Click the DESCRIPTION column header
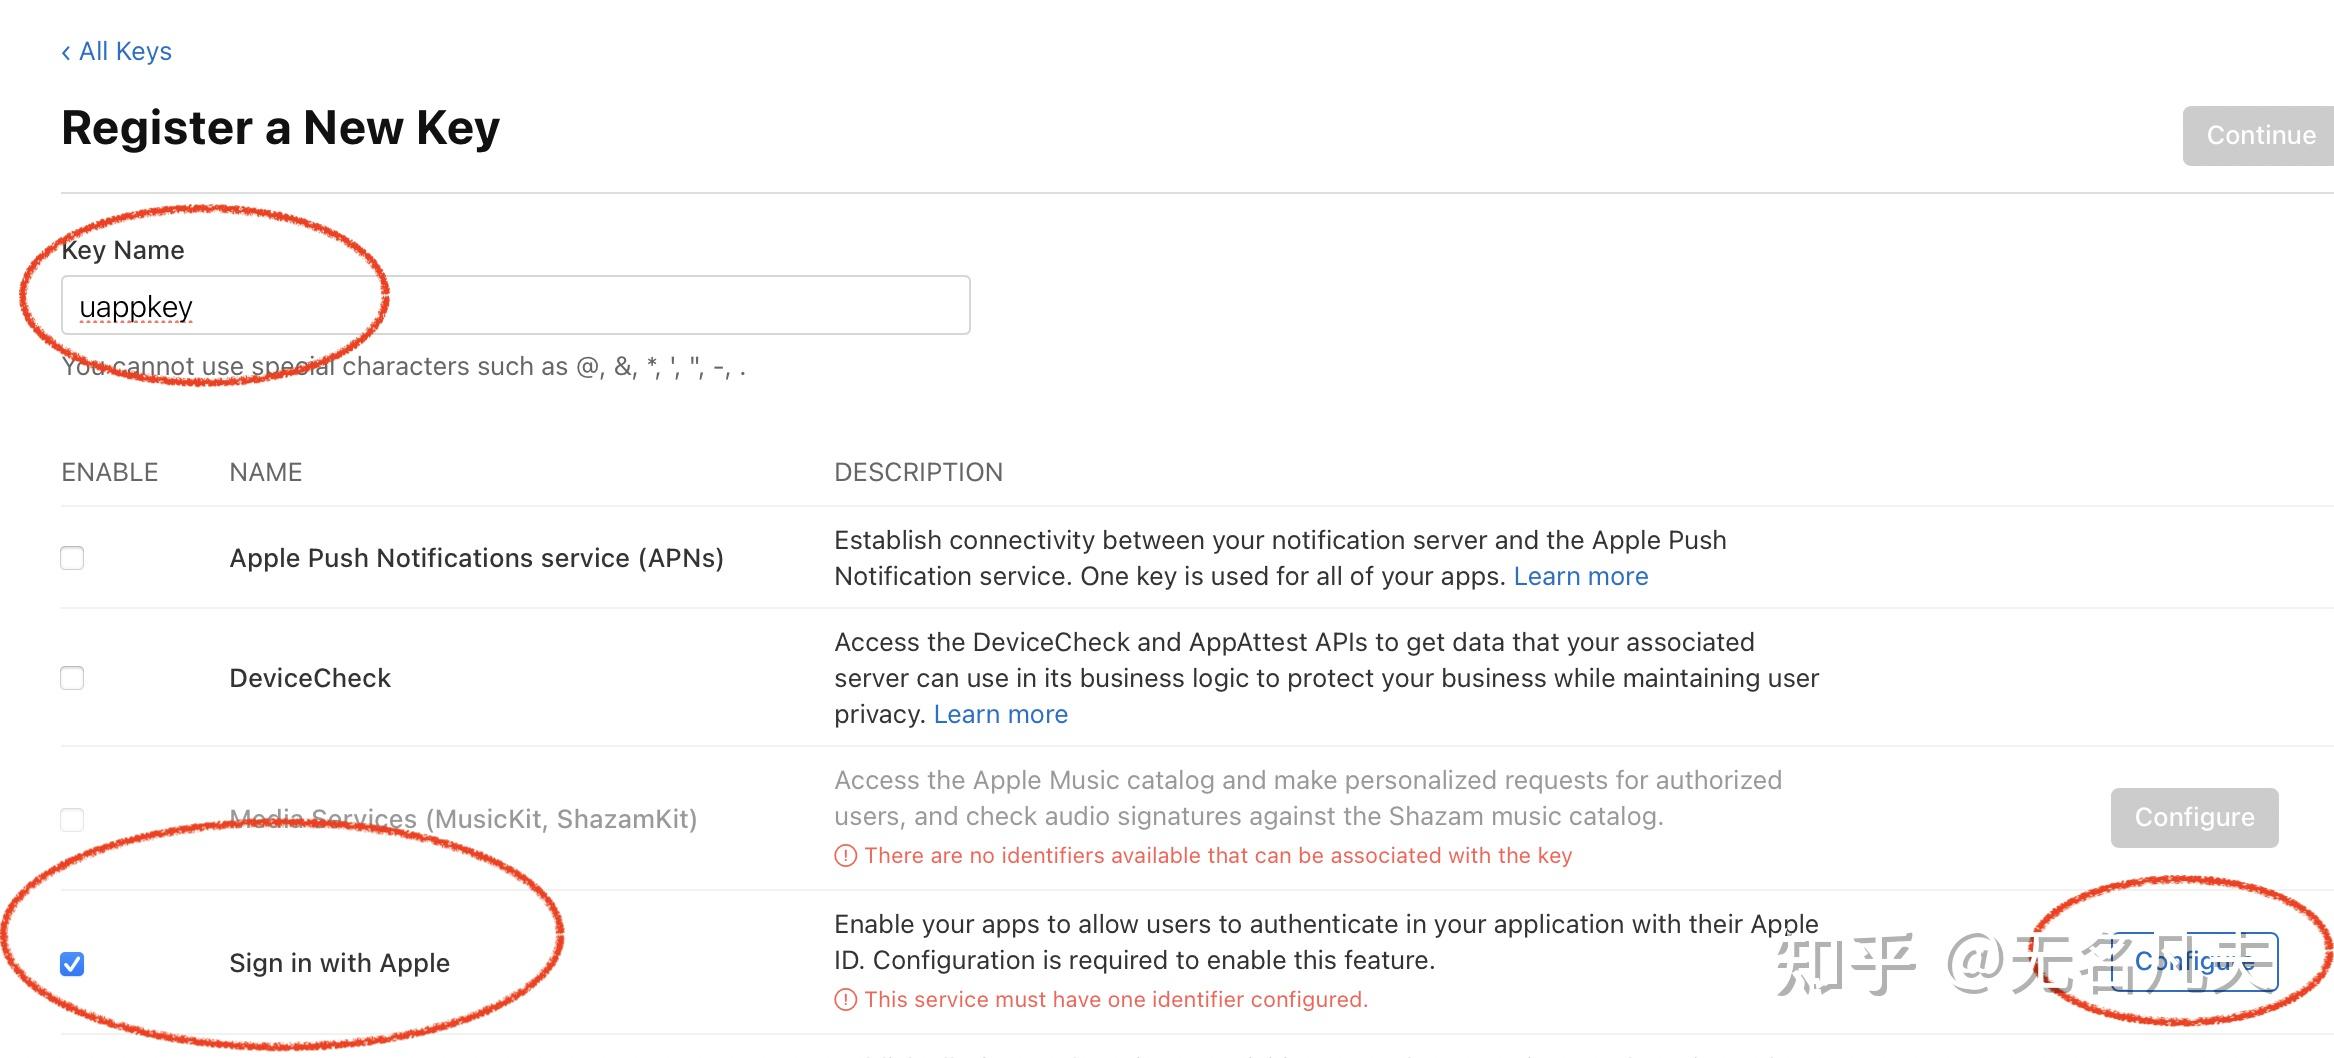 [x=918, y=471]
